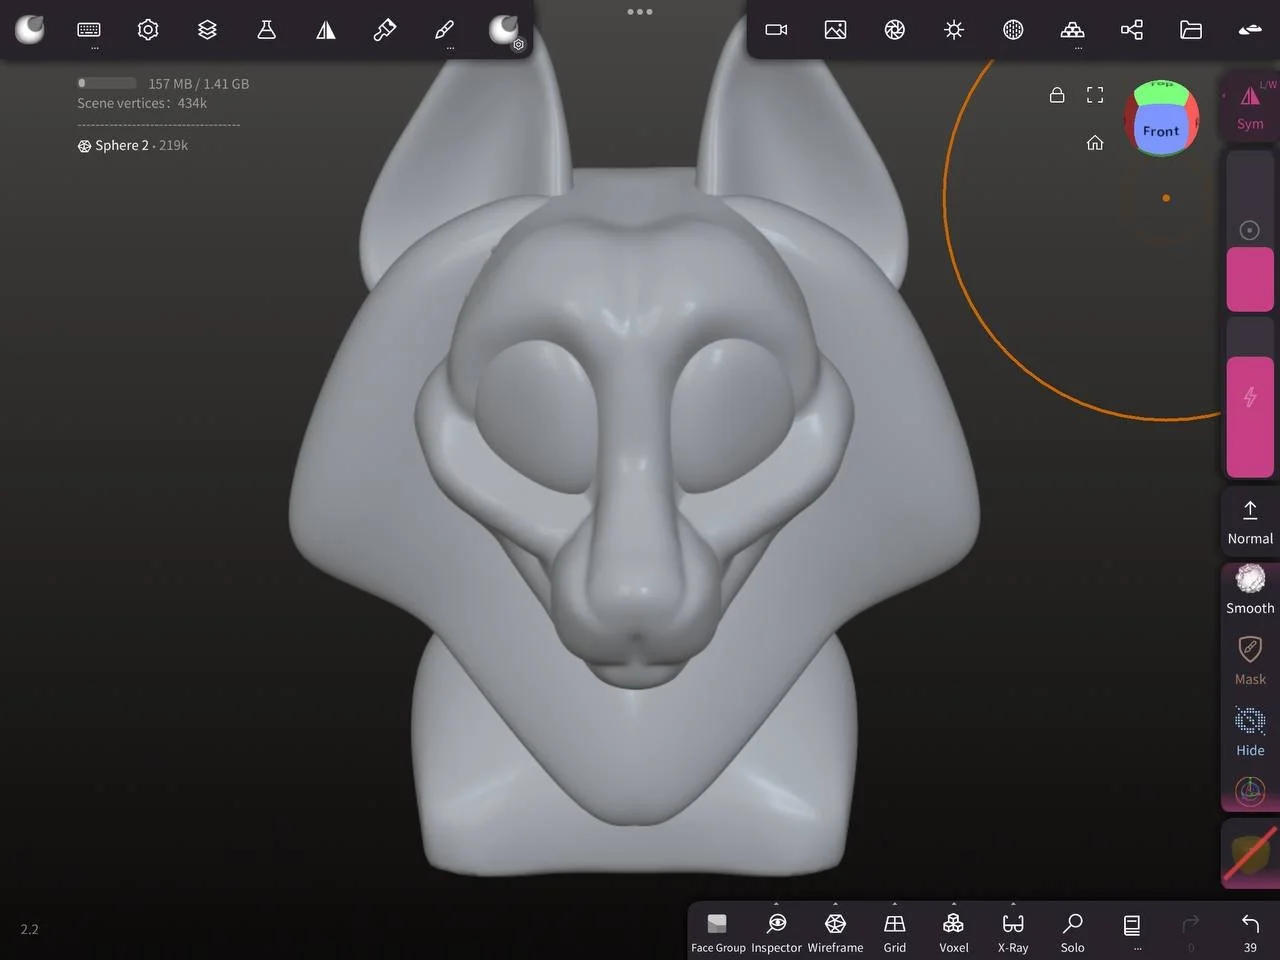Open the hat icon menu

tap(1250, 30)
